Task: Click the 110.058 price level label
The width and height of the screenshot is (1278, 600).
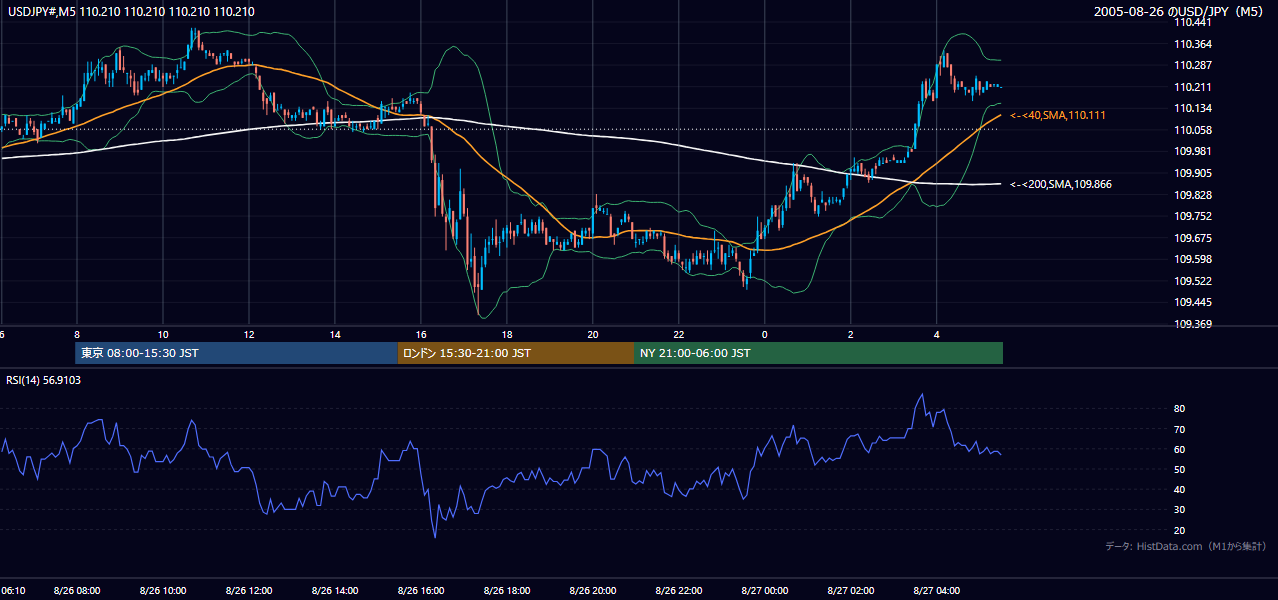Action: pyautogui.click(x=1193, y=130)
